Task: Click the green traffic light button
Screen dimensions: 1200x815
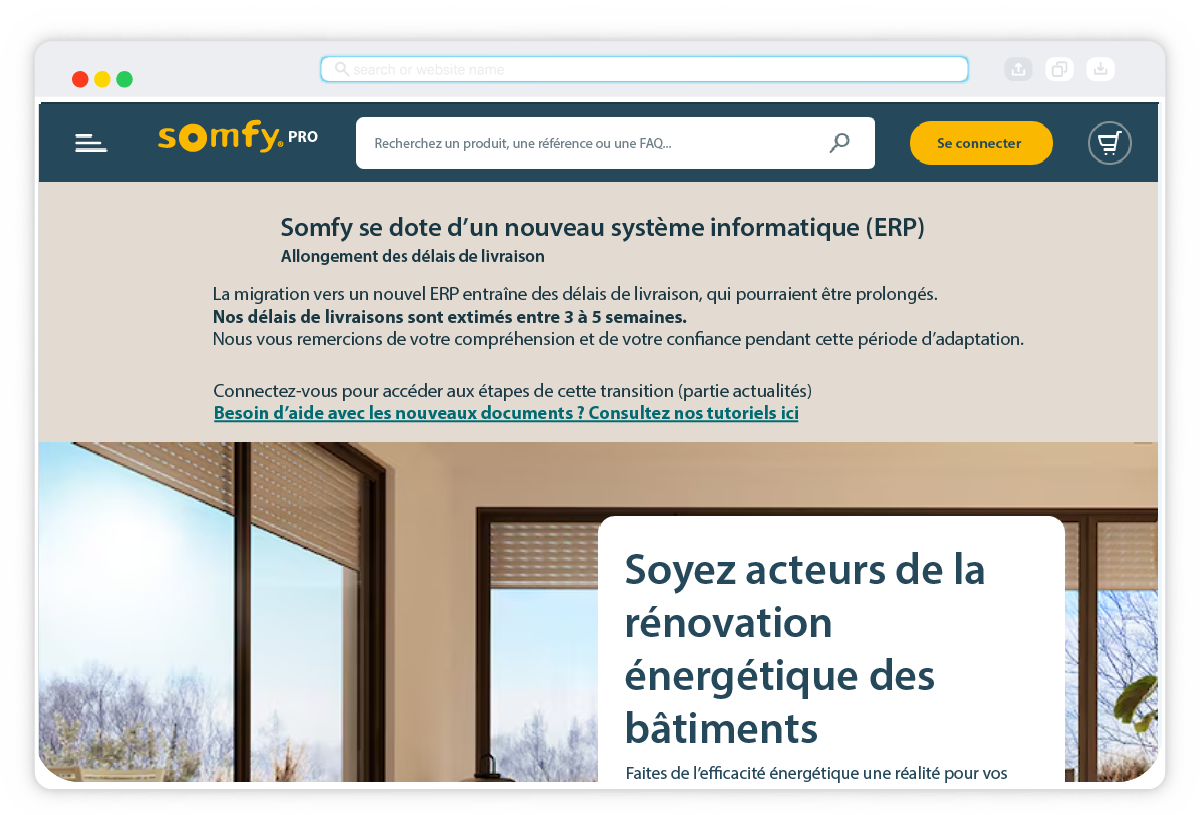Action: tap(124, 78)
